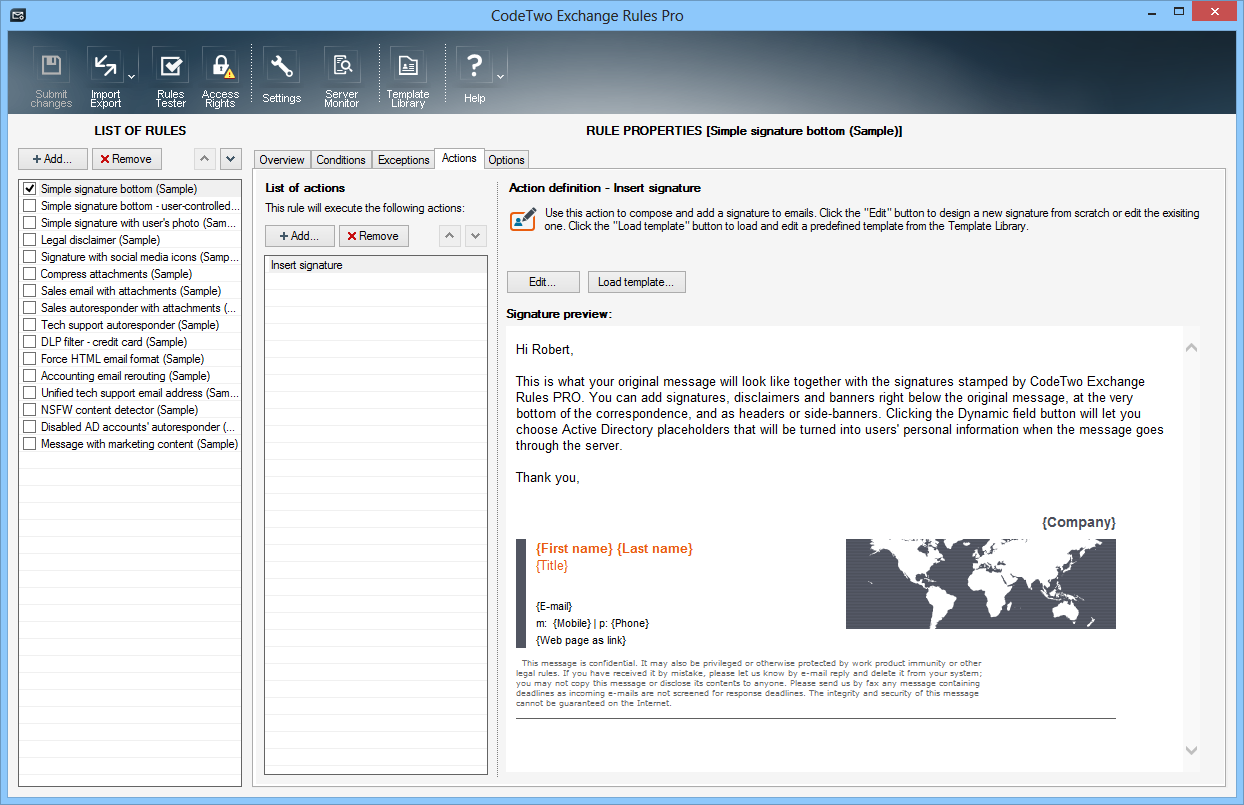The width and height of the screenshot is (1244, 805).
Task: Open the Import Export tool
Action: pyautogui.click(x=104, y=77)
